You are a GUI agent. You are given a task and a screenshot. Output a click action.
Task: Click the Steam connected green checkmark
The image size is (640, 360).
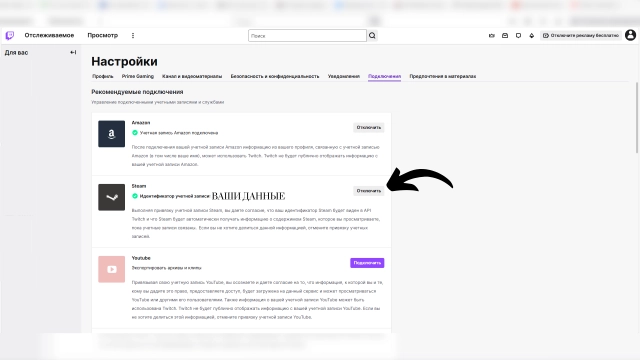coord(135,196)
